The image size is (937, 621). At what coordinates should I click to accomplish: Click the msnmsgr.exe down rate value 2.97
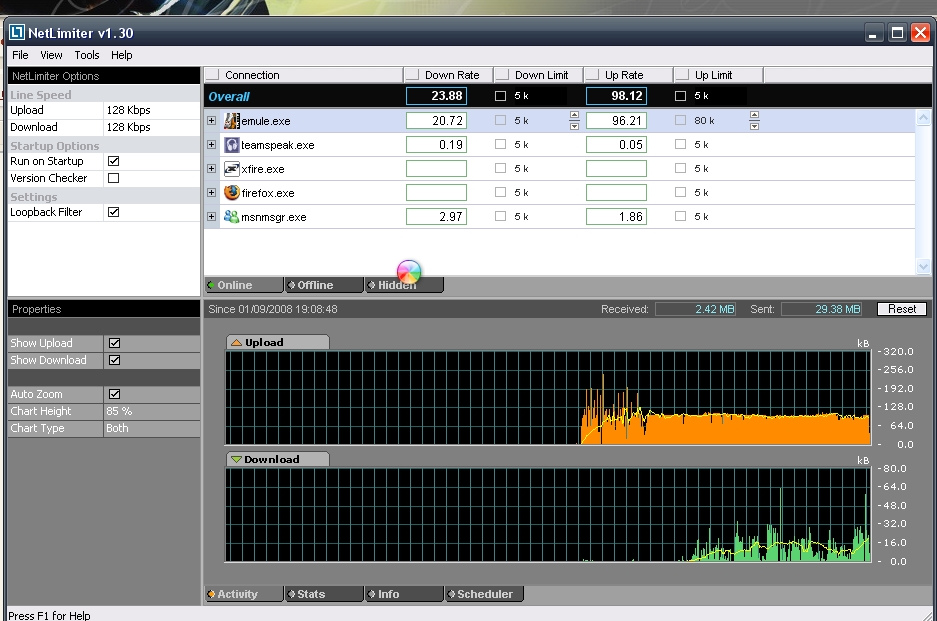(436, 216)
